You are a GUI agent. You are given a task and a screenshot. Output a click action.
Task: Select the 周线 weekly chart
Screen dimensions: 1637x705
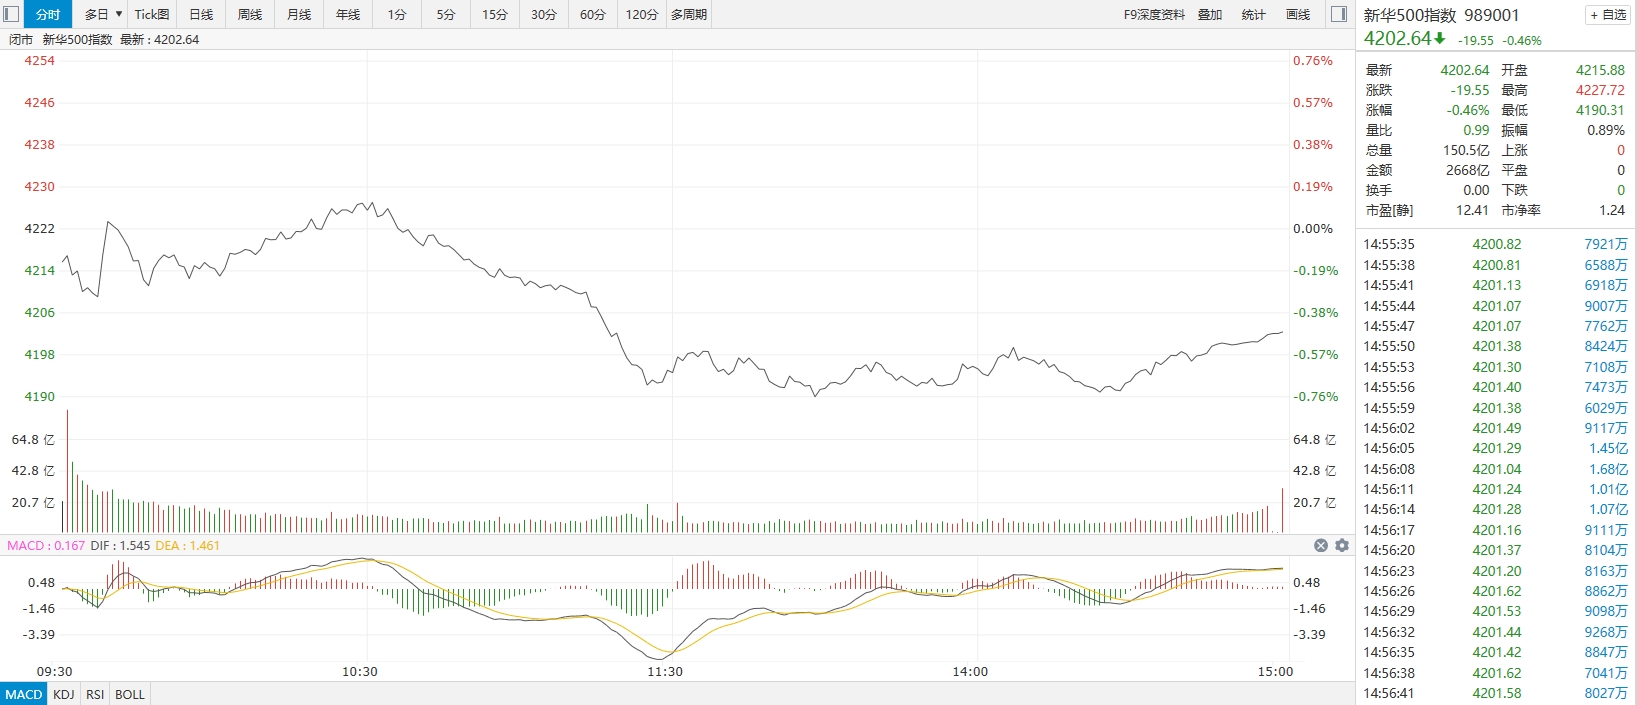click(250, 14)
